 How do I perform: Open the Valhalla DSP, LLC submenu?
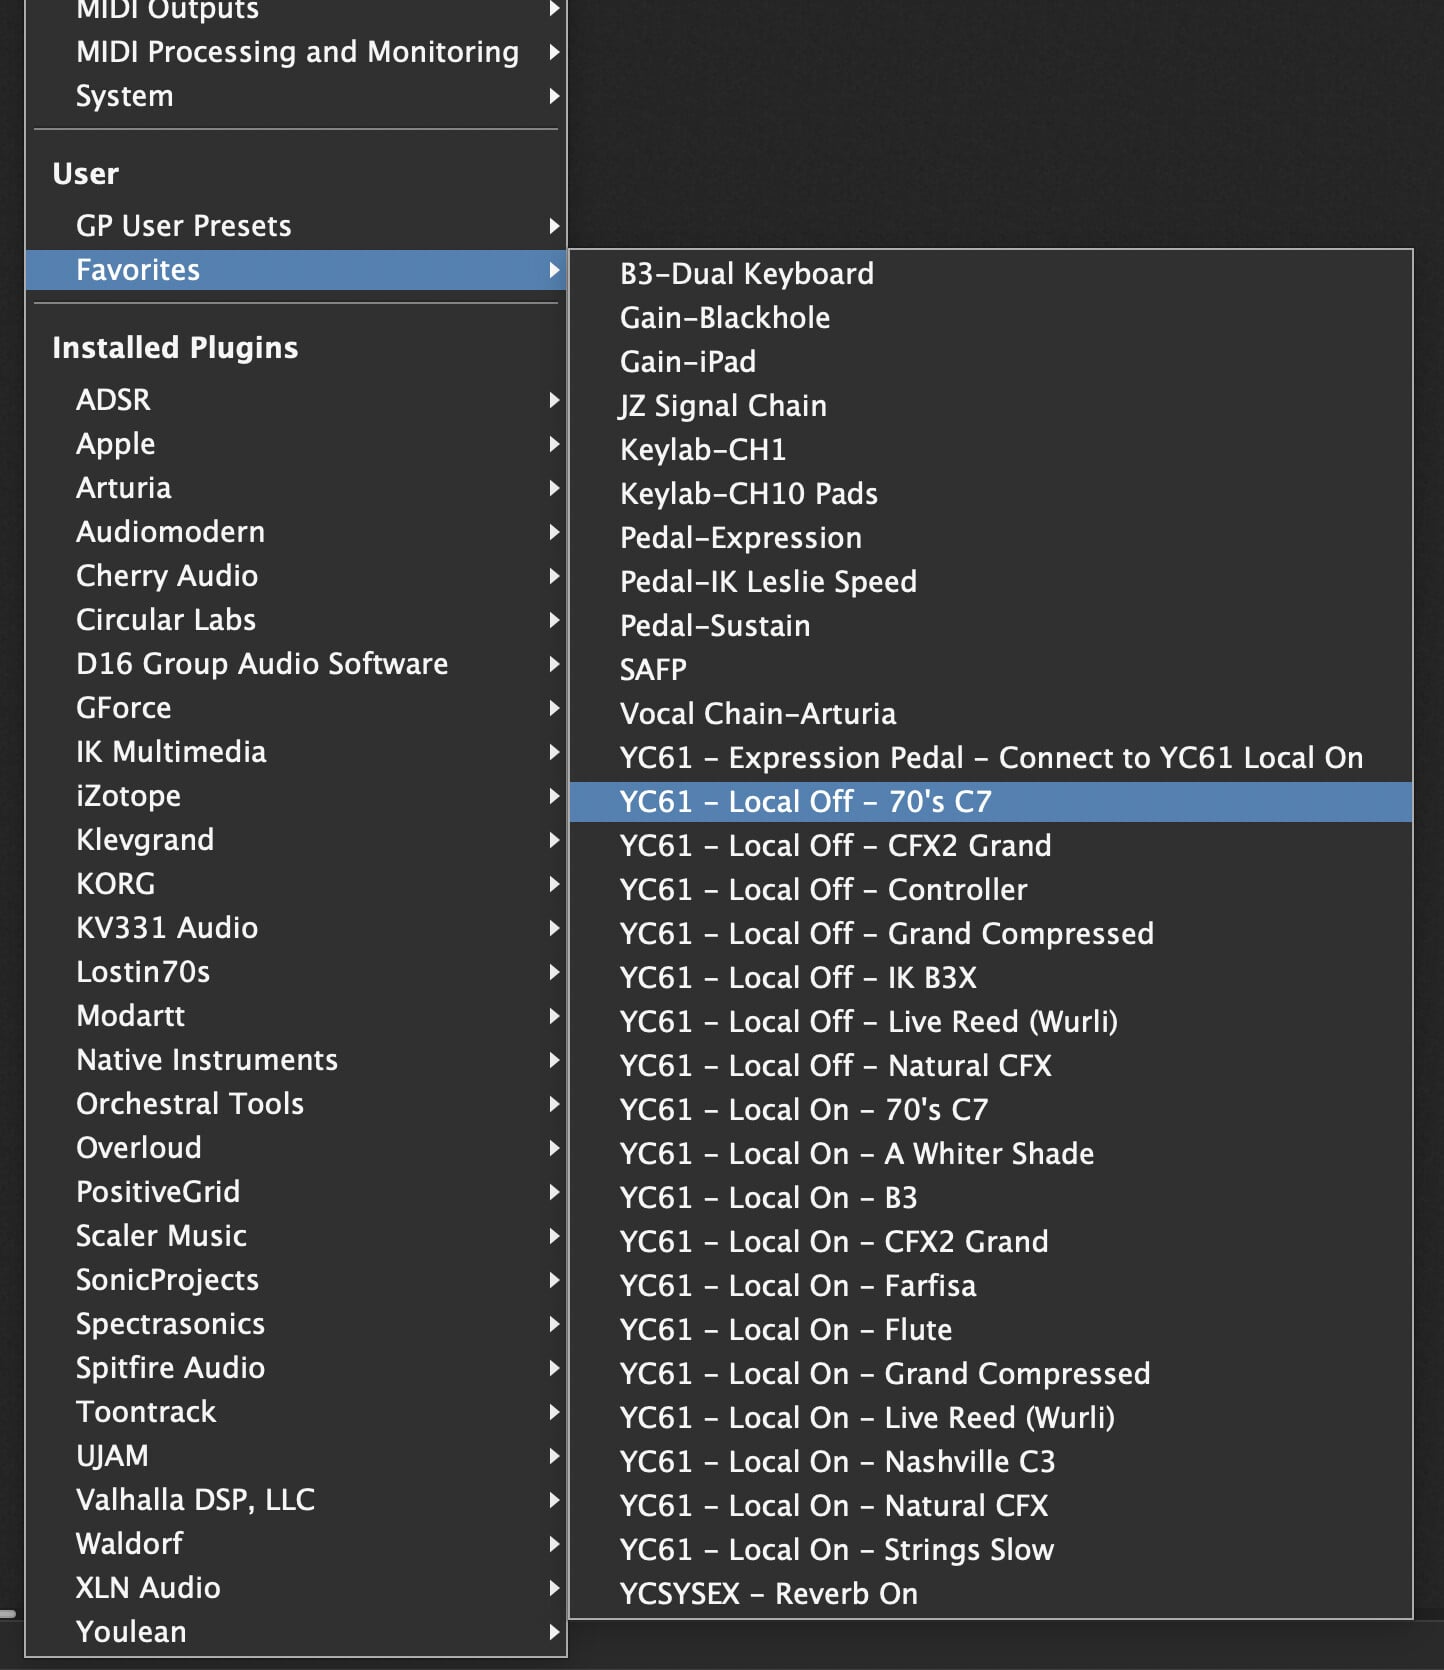point(195,1499)
